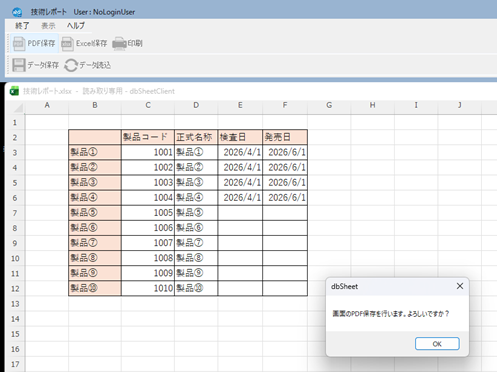
Task: Select column B header
Action: tap(95, 105)
